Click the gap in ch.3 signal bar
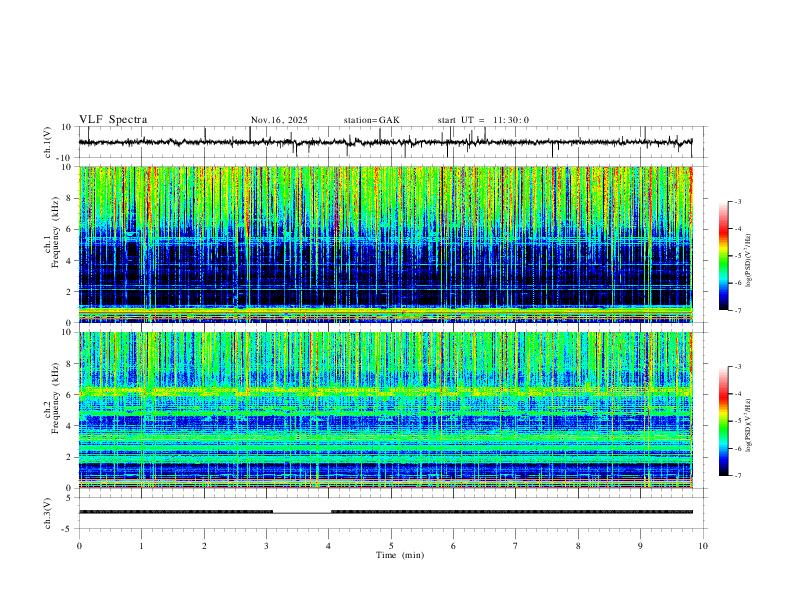The height and width of the screenshot is (612, 792). (302, 512)
